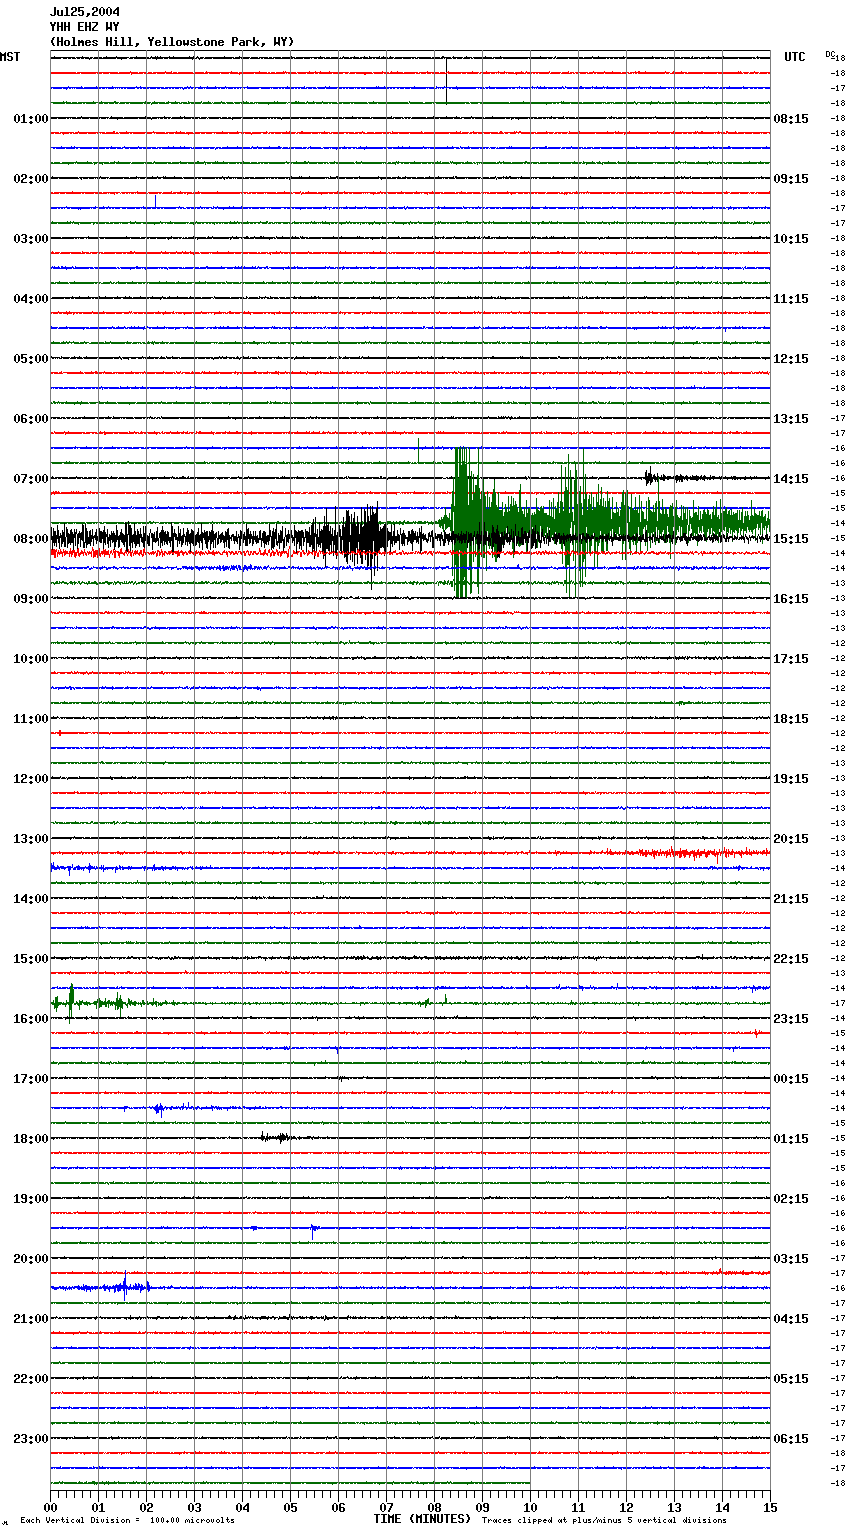
Task: Click the 12:15 UTC time label
Action: pyautogui.click(x=791, y=359)
